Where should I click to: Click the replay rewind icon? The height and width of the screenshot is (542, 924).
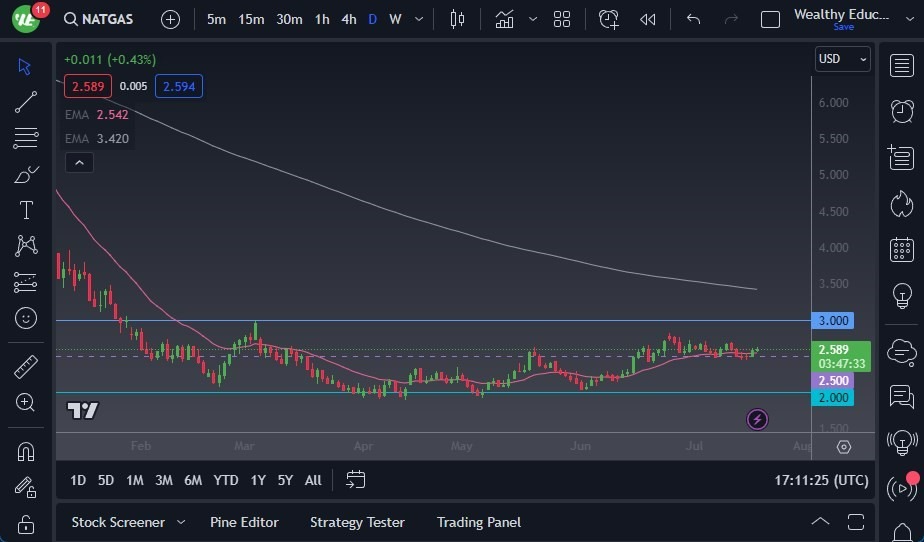pyautogui.click(x=648, y=19)
